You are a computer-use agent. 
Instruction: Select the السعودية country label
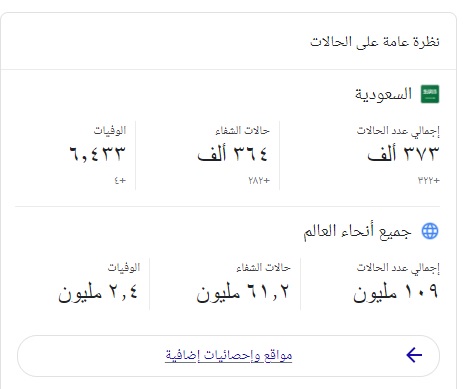pyautogui.click(x=383, y=94)
